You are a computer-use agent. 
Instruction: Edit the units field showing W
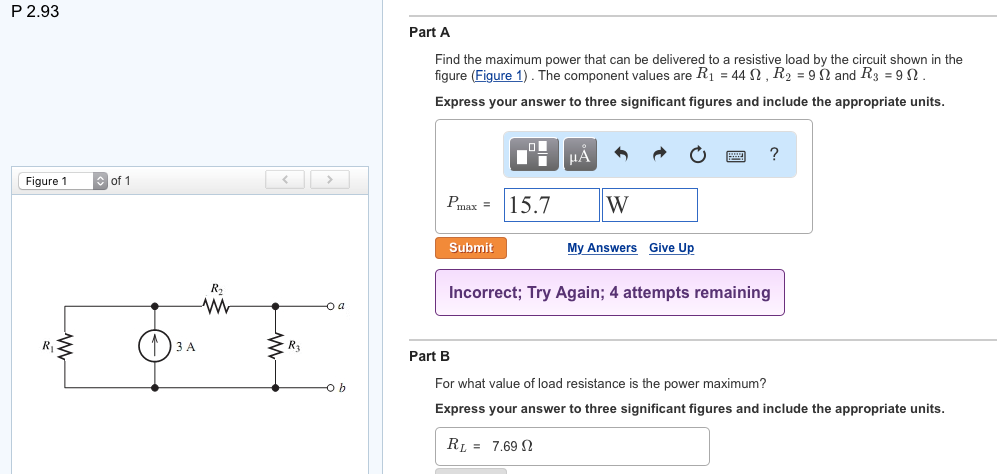pyautogui.click(x=649, y=205)
